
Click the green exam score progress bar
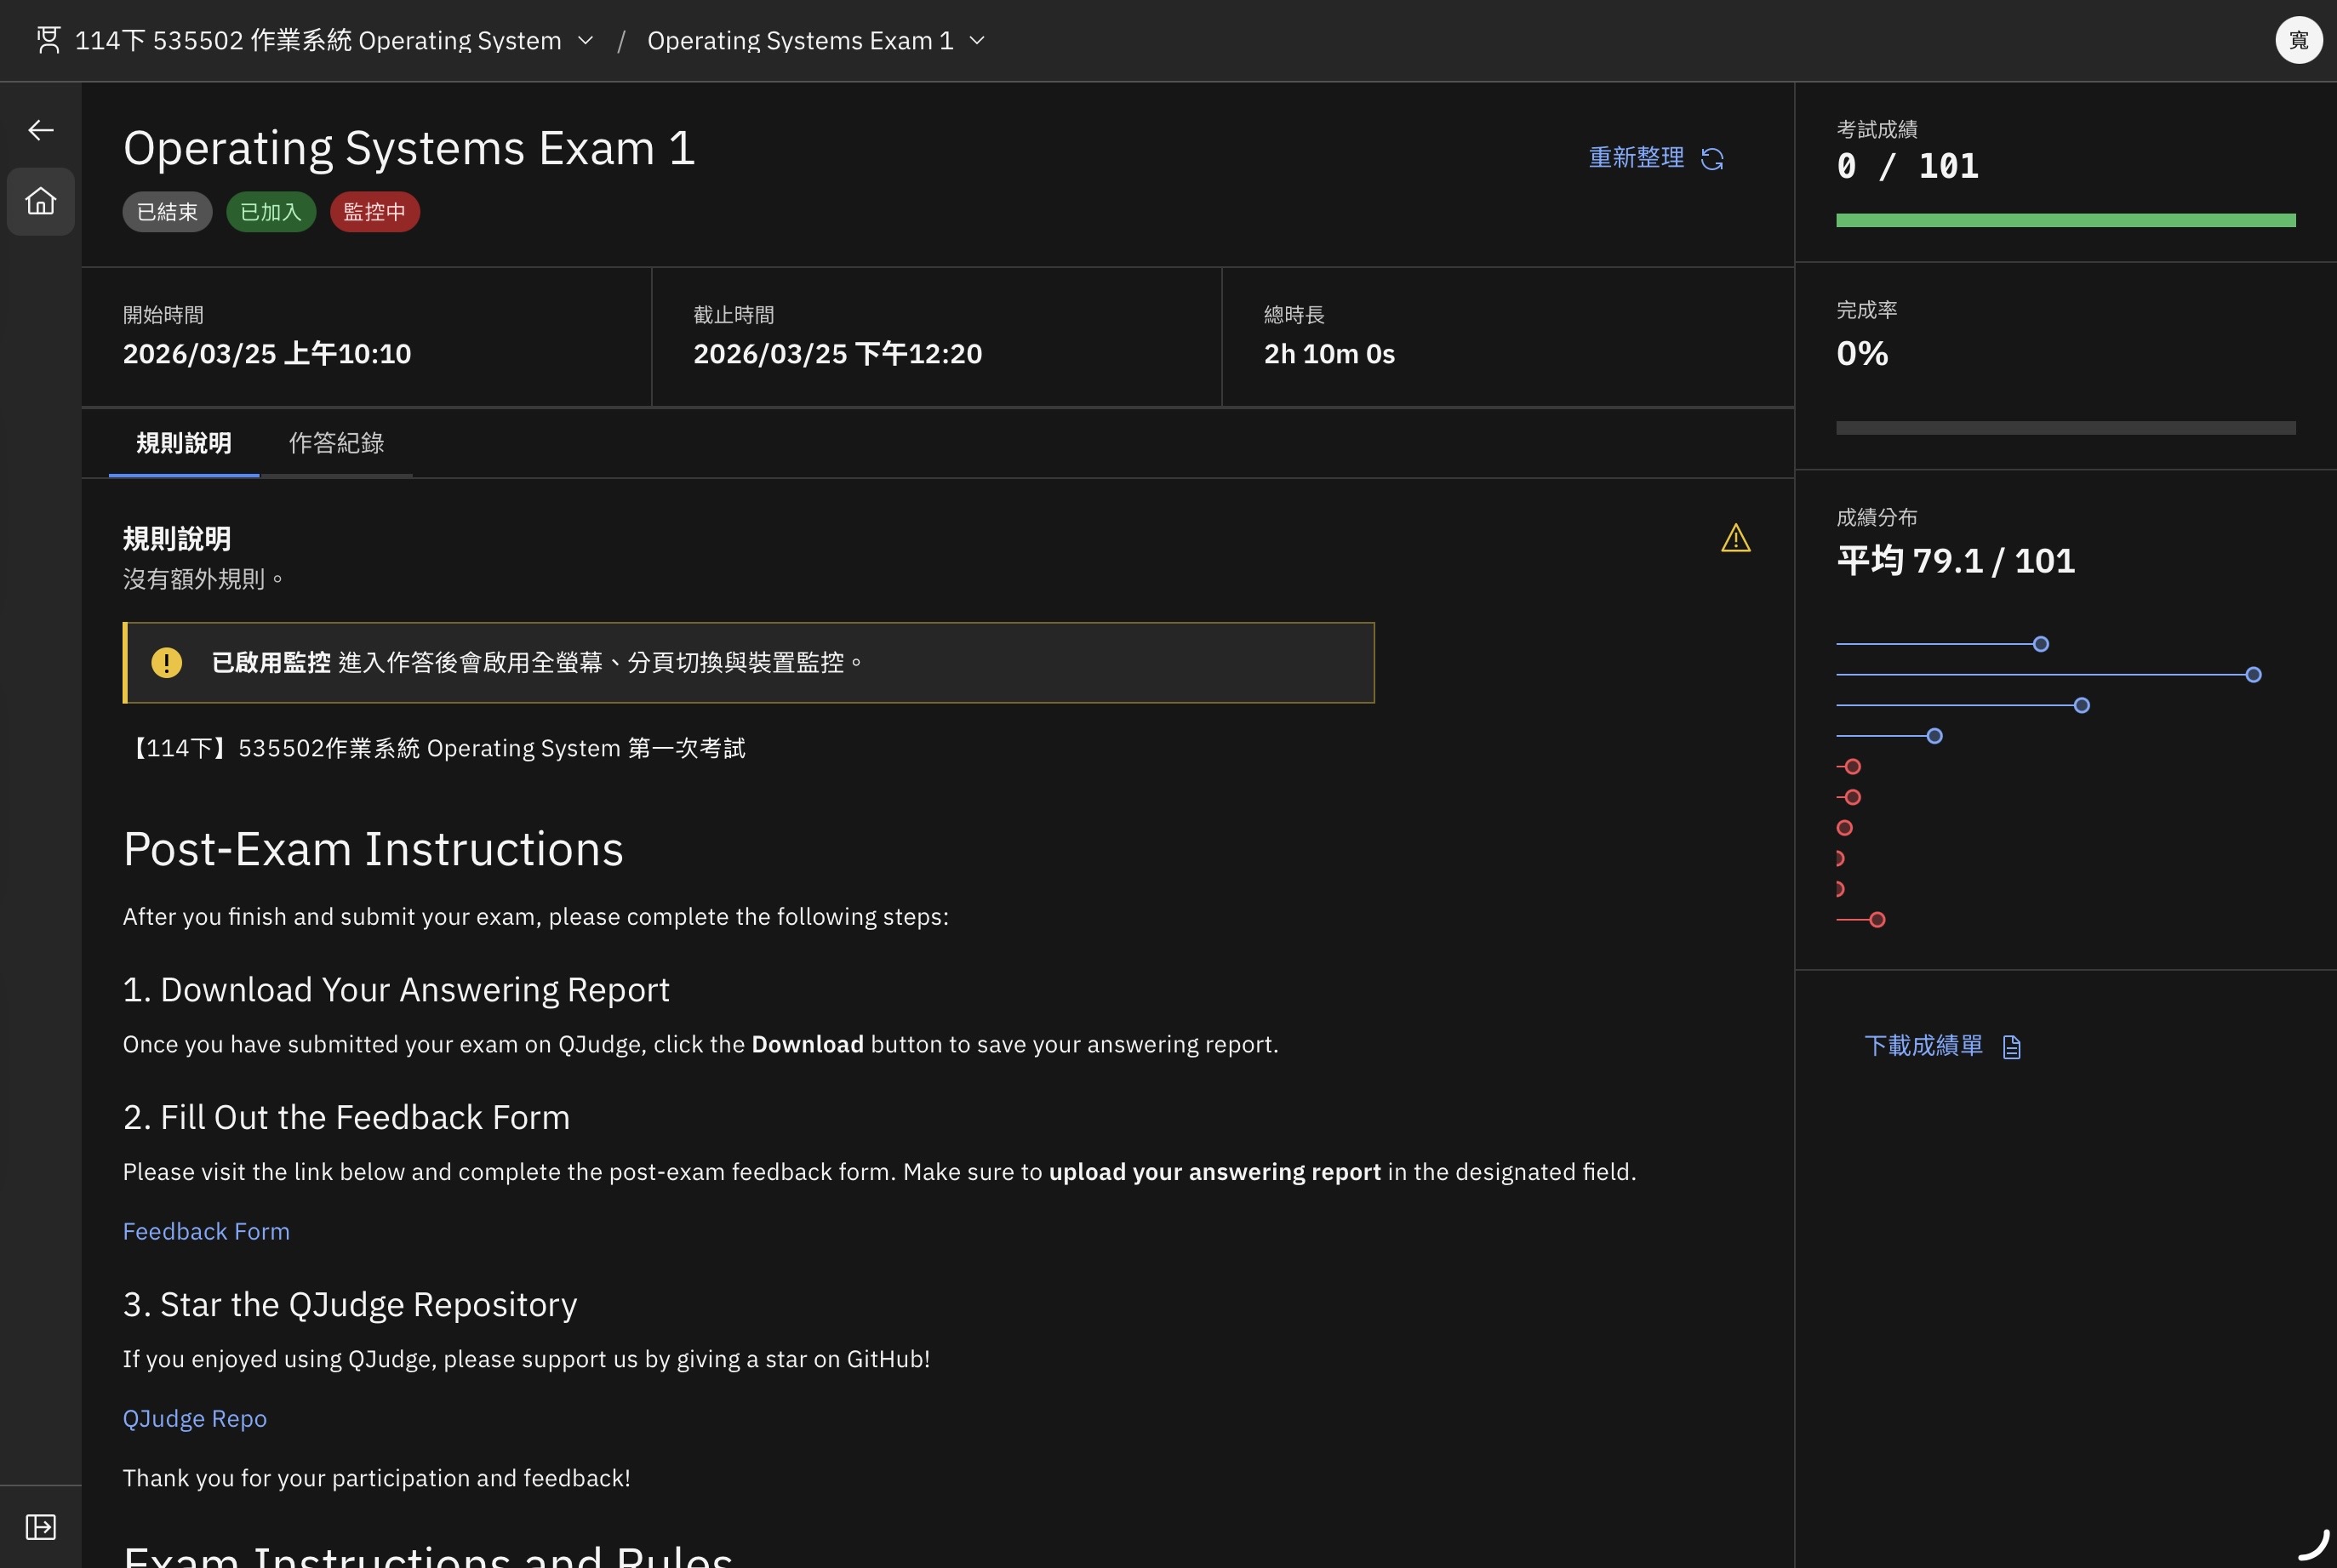tap(2065, 220)
